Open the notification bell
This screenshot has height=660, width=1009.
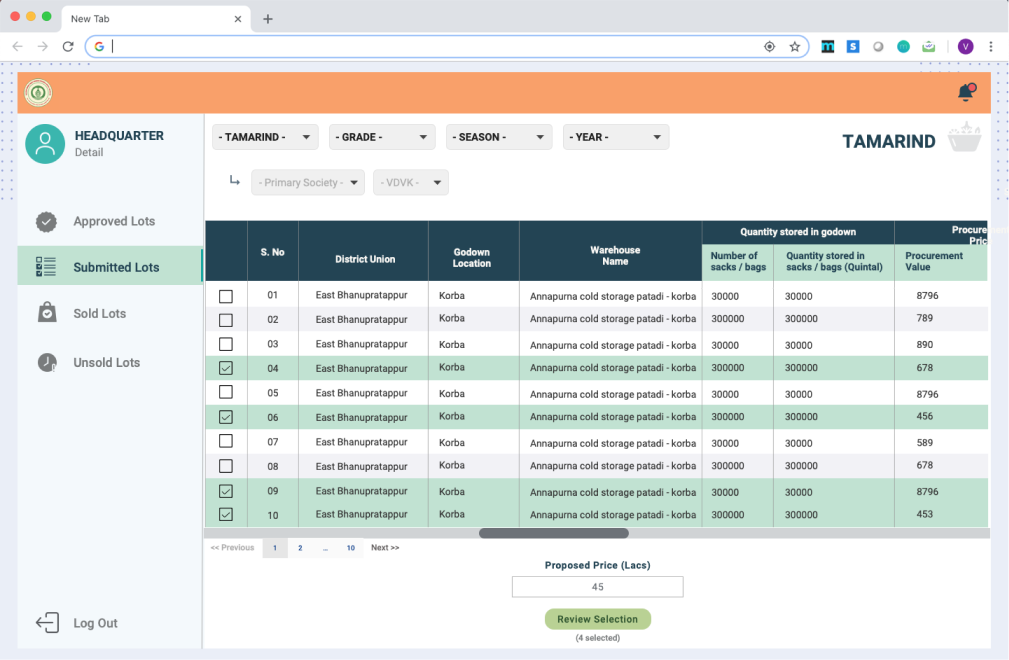click(x=966, y=92)
